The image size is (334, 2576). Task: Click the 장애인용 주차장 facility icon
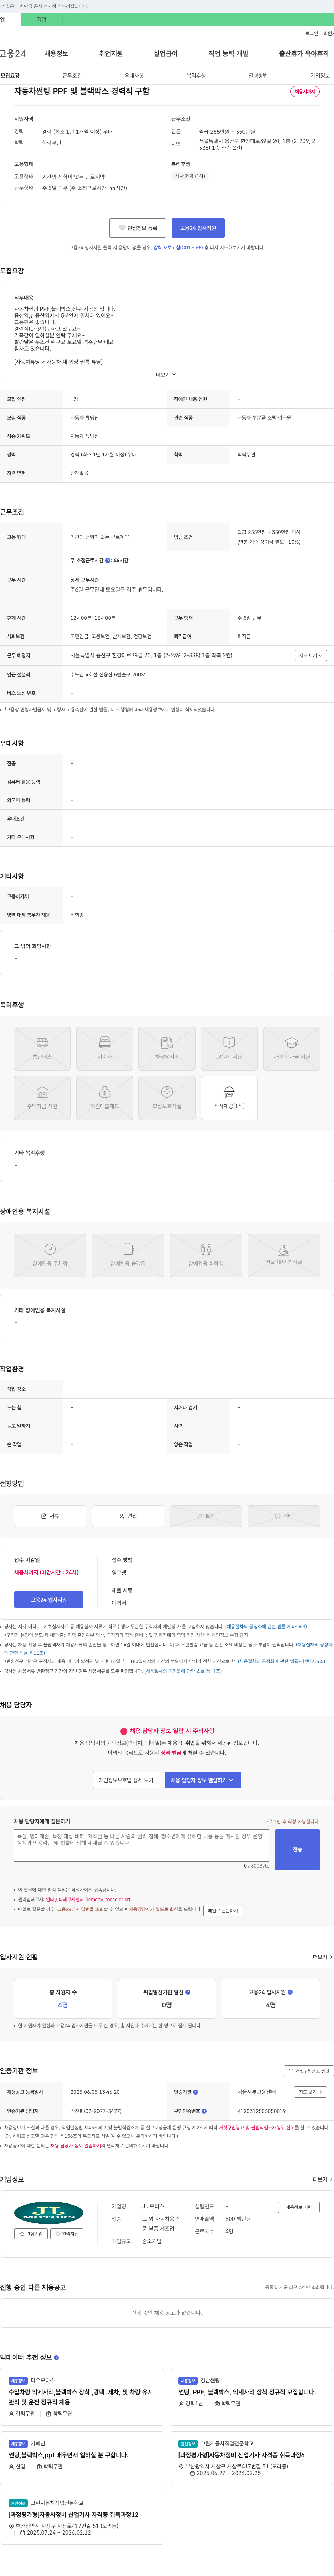pos(50,1255)
